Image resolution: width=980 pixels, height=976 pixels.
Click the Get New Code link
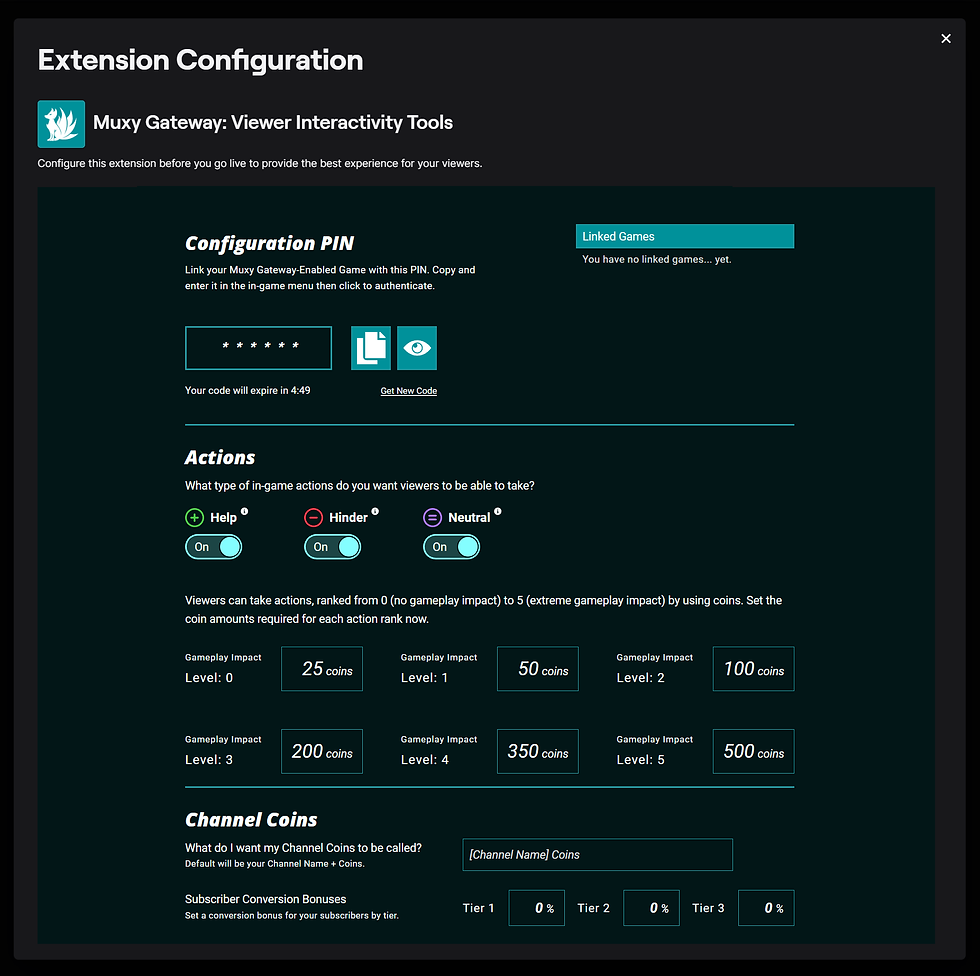(409, 391)
